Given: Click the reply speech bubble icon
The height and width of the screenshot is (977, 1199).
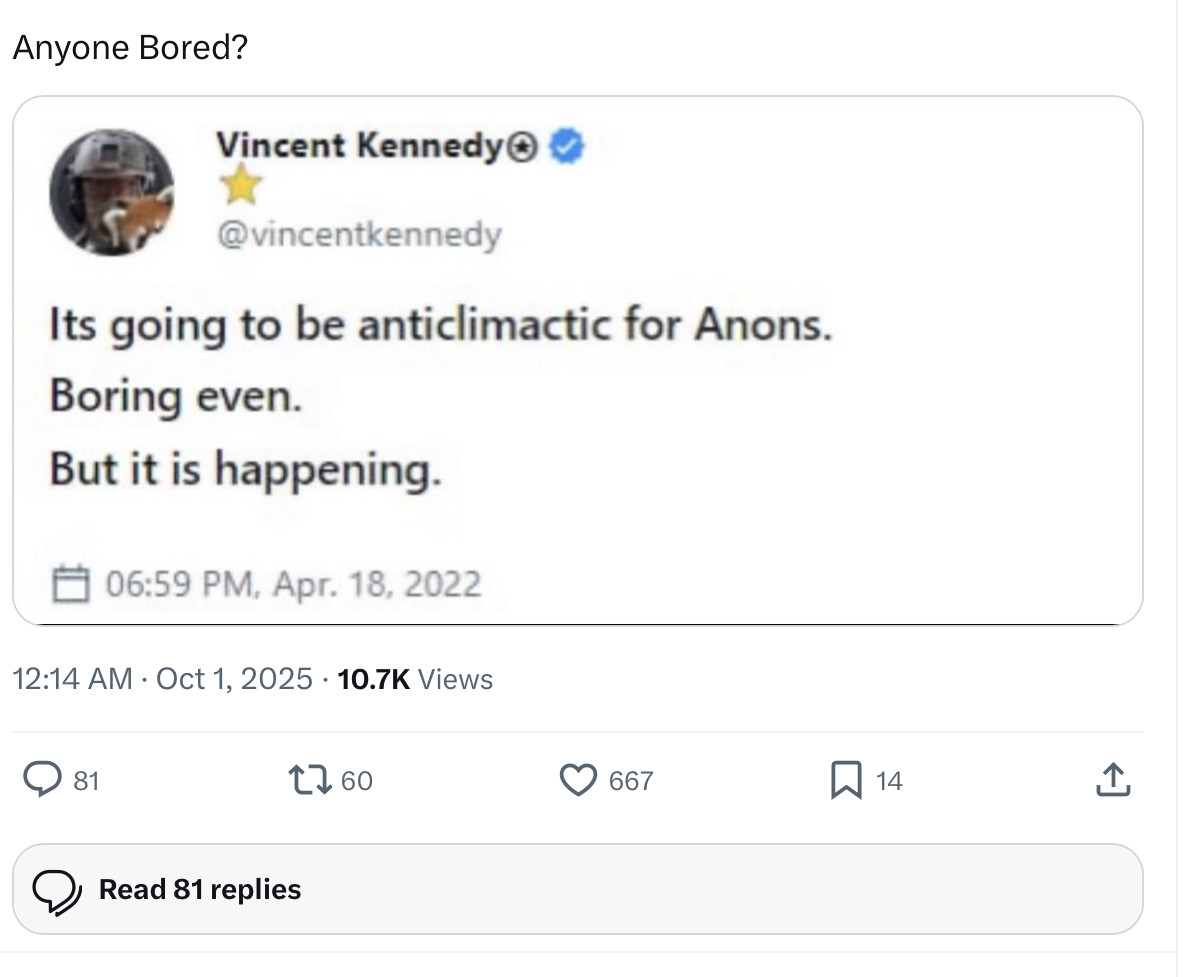Looking at the screenshot, I should tap(41, 780).
